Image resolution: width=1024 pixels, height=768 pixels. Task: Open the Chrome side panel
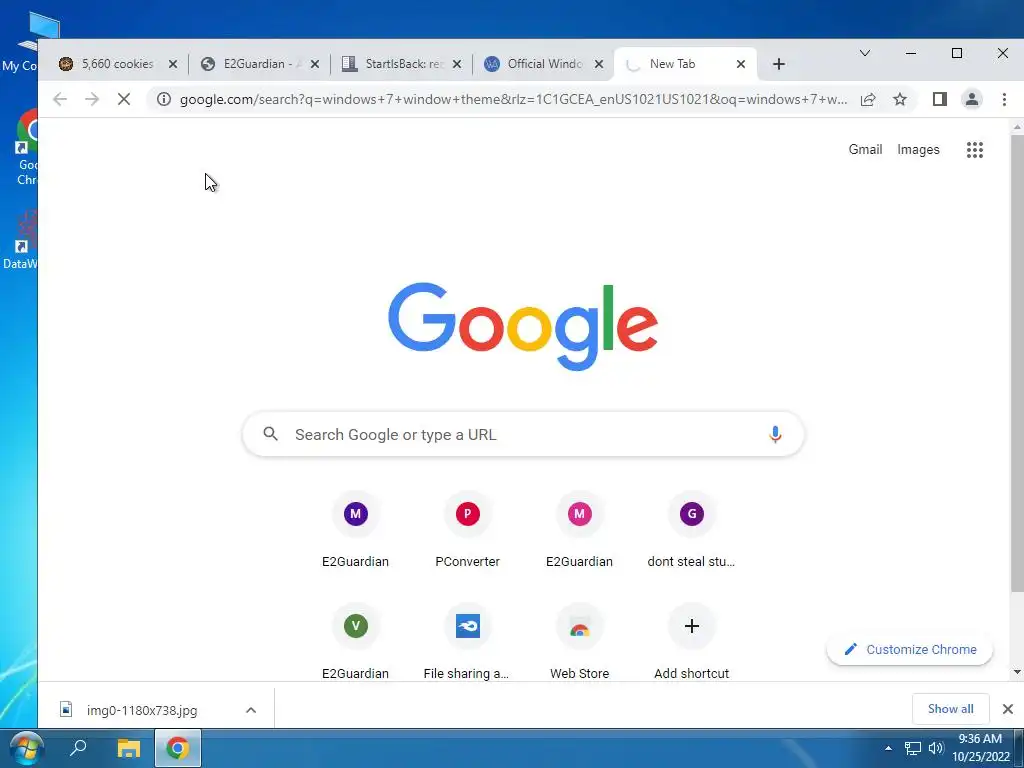coord(940,99)
